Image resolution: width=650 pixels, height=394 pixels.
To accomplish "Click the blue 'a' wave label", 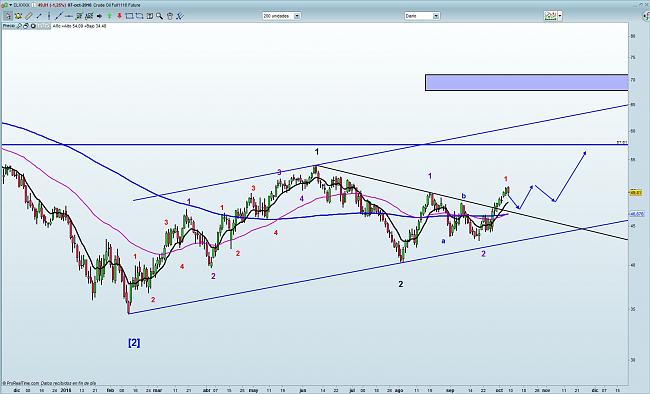I will point(443,241).
